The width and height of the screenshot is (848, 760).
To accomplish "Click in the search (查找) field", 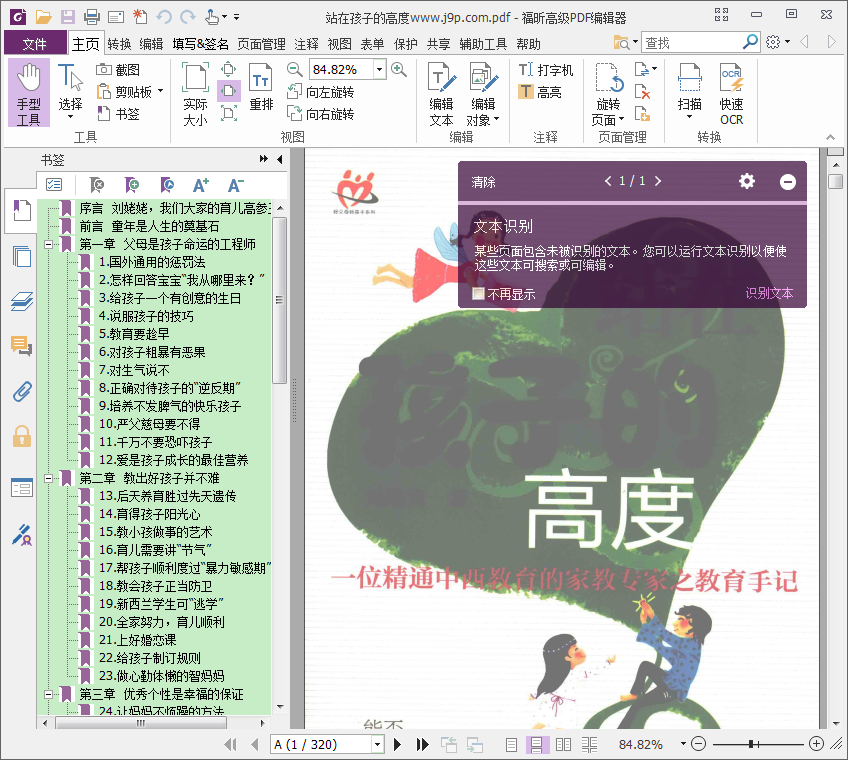I will [691, 42].
